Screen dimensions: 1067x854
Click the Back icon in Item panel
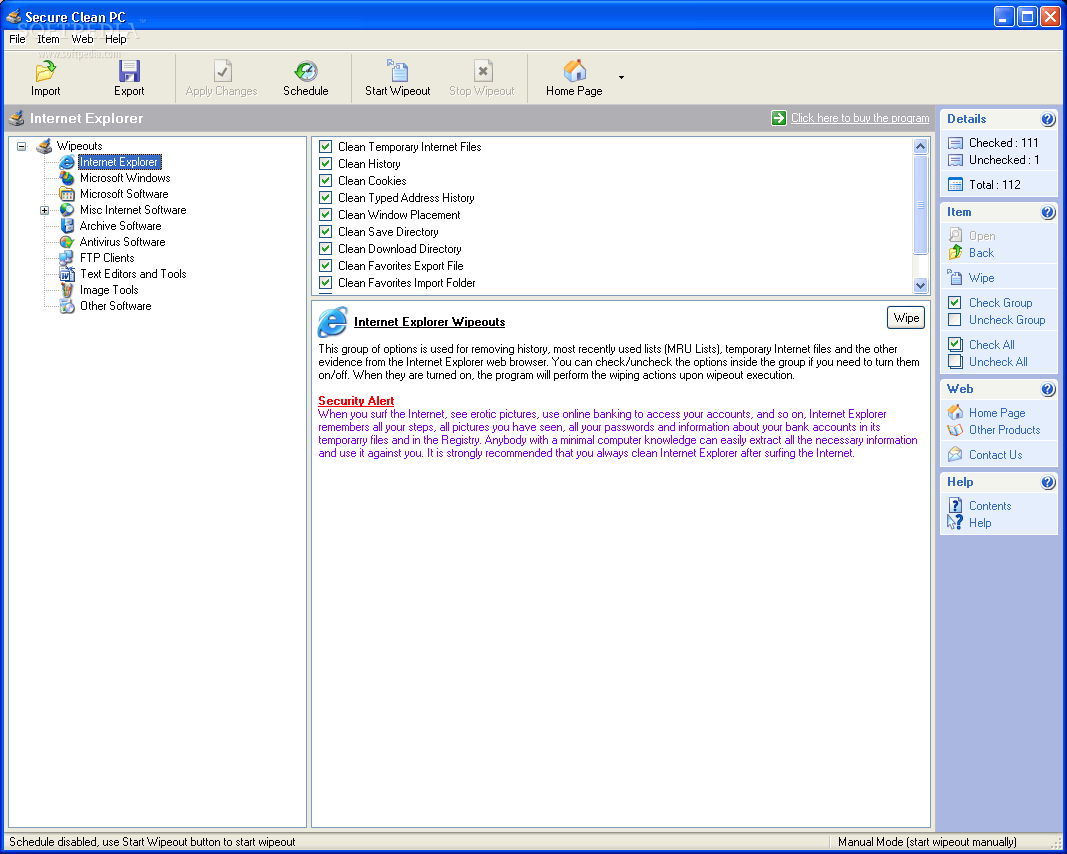(x=955, y=252)
